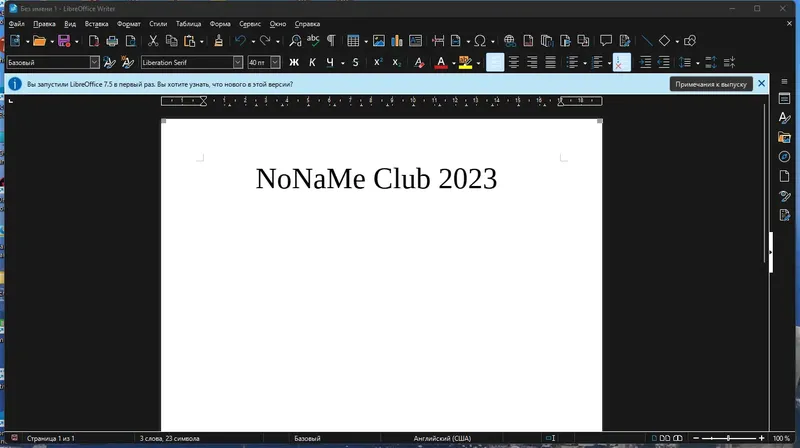Expand line spacing dropdown arrow
This screenshot has width=800, height=448.
point(697,63)
